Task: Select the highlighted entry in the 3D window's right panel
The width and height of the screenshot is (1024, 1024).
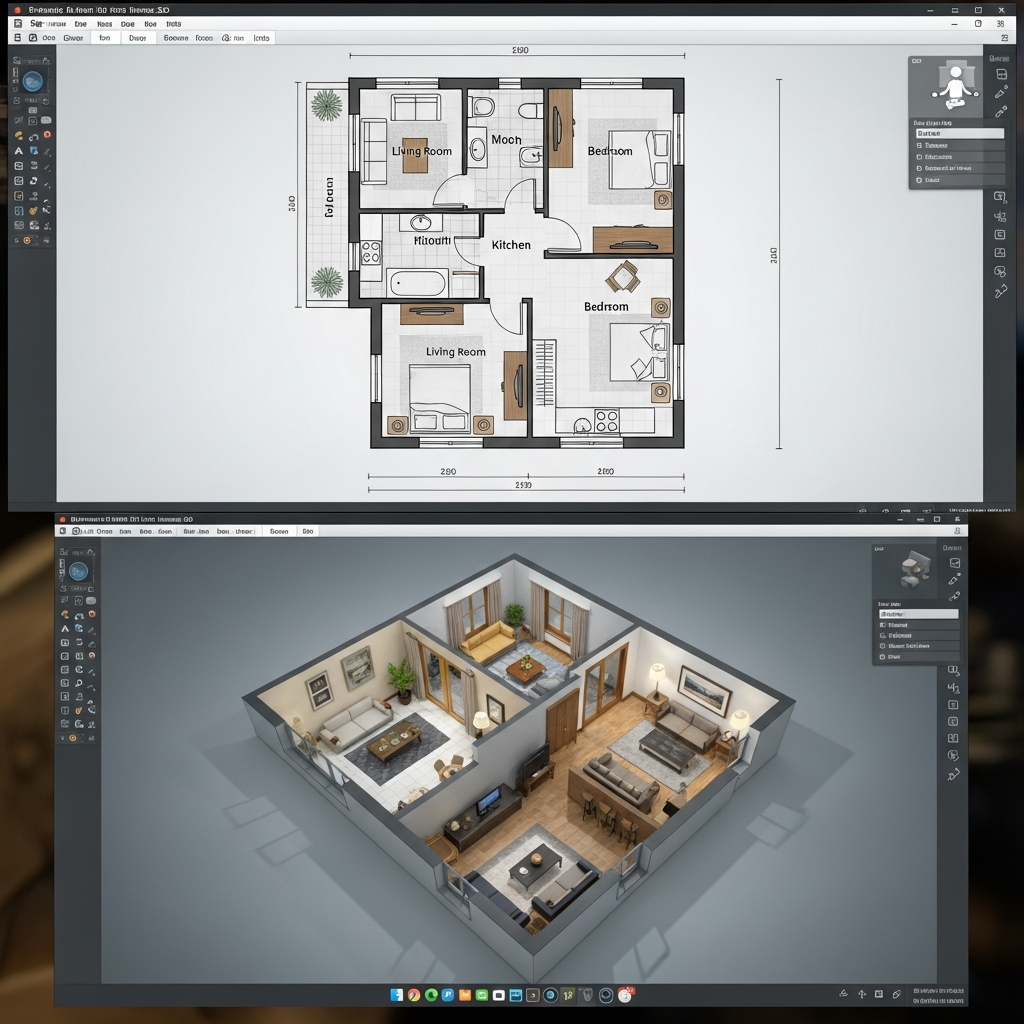Action: pyautogui.click(x=917, y=614)
